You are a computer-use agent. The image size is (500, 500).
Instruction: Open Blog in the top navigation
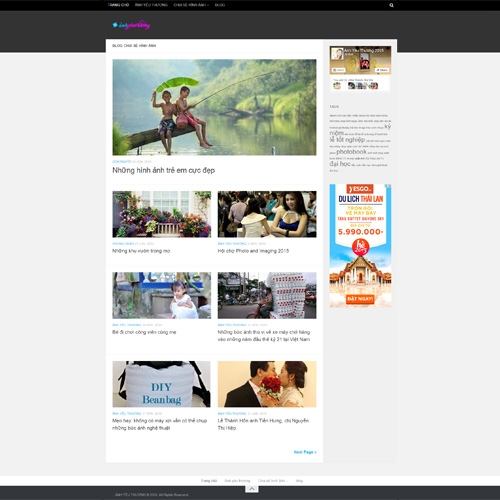(x=220, y=5)
